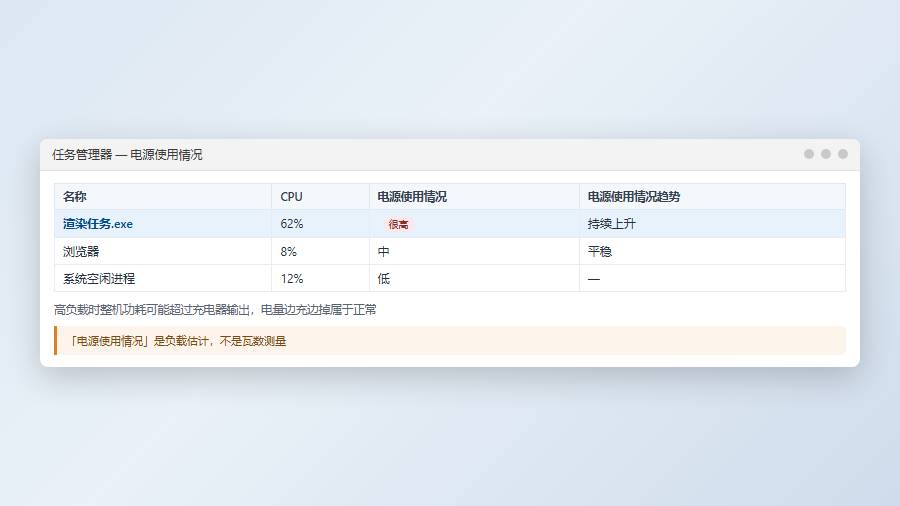Click the rightmost window control dot
The image size is (900, 506).
pos(843,154)
